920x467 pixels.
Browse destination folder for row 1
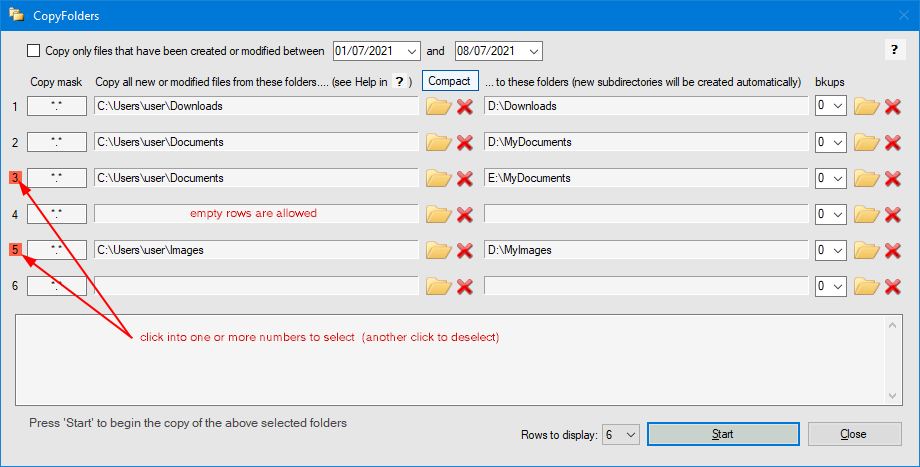[865, 106]
